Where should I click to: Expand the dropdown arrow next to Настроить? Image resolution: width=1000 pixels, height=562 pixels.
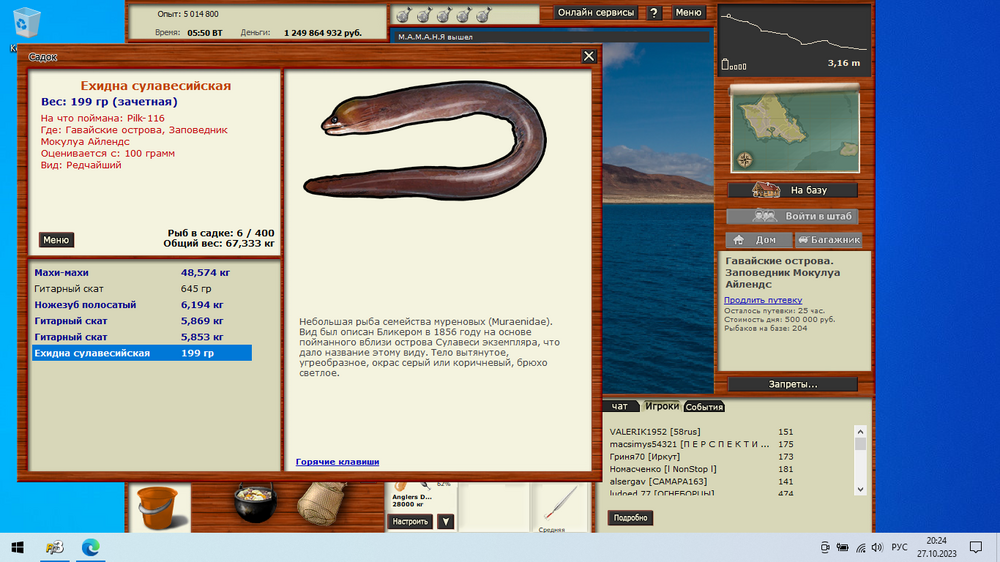[x=446, y=521]
